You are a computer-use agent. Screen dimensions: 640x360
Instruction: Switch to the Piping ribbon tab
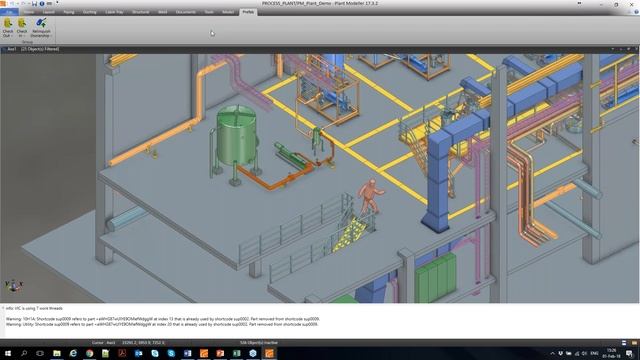click(69, 12)
